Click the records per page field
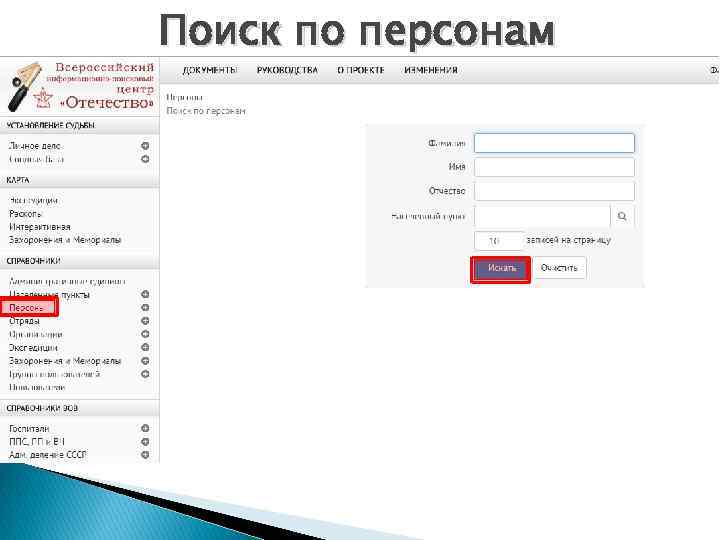The image size is (720, 540). pyautogui.click(x=498, y=241)
